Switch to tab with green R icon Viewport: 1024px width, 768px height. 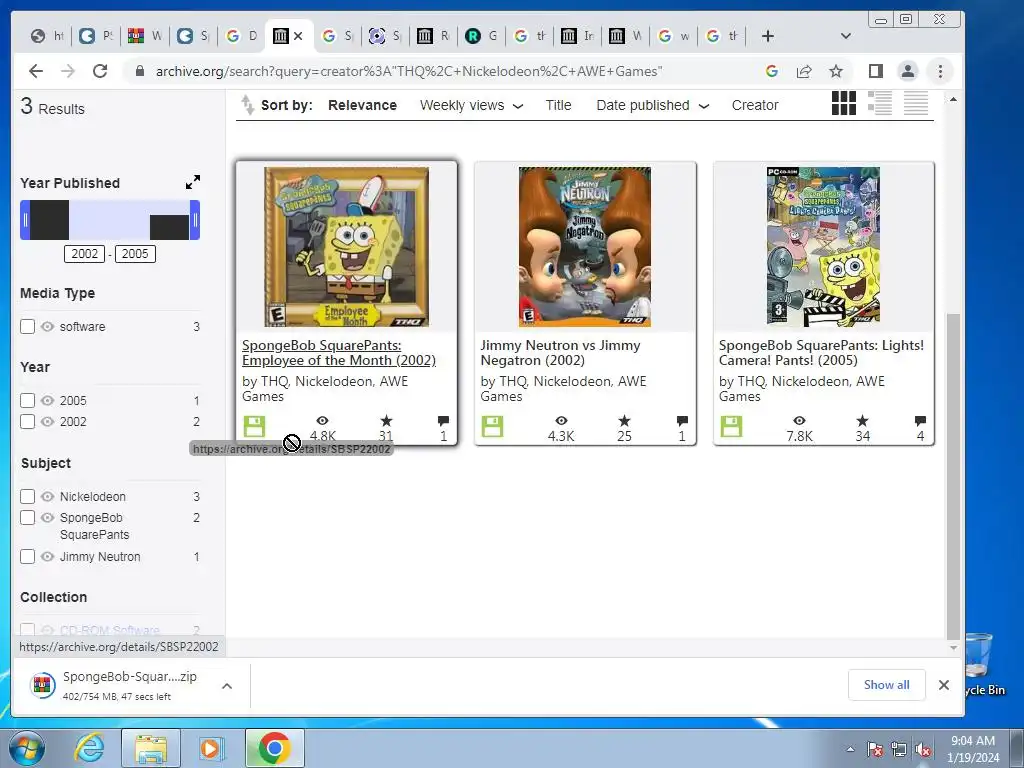point(481,36)
